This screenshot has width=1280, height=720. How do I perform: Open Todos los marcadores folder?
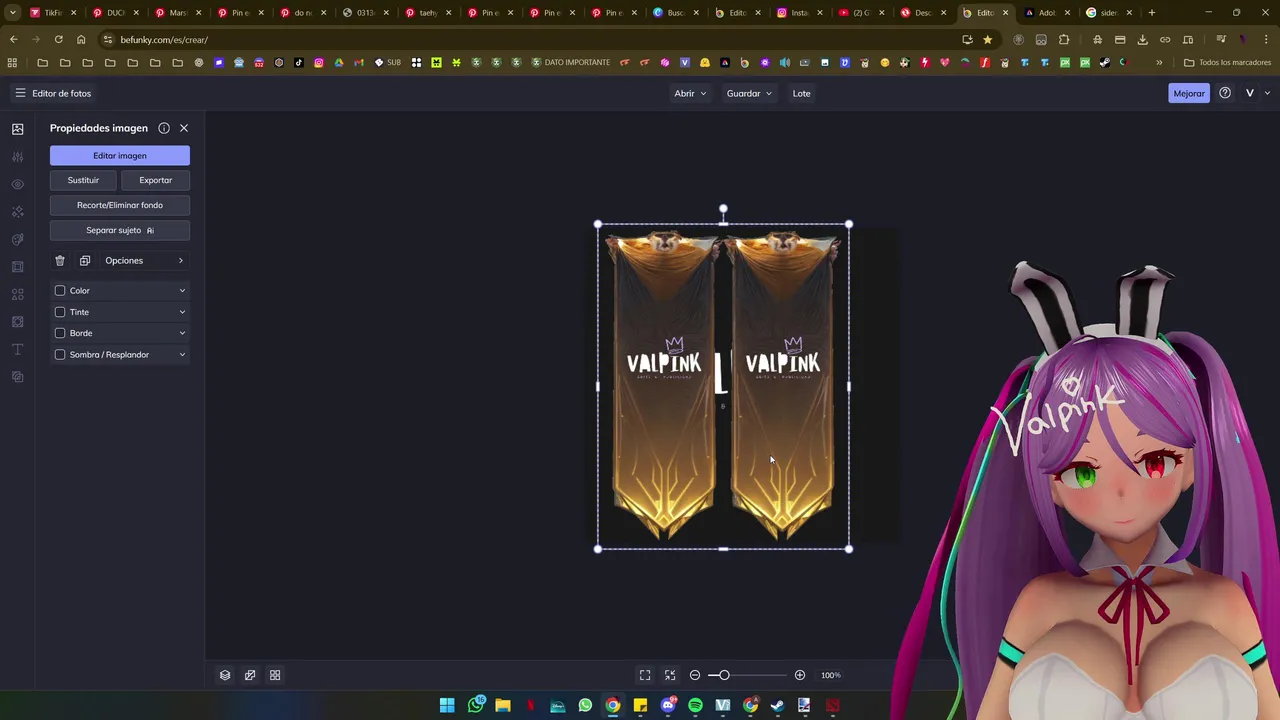[x=1227, y=62]
